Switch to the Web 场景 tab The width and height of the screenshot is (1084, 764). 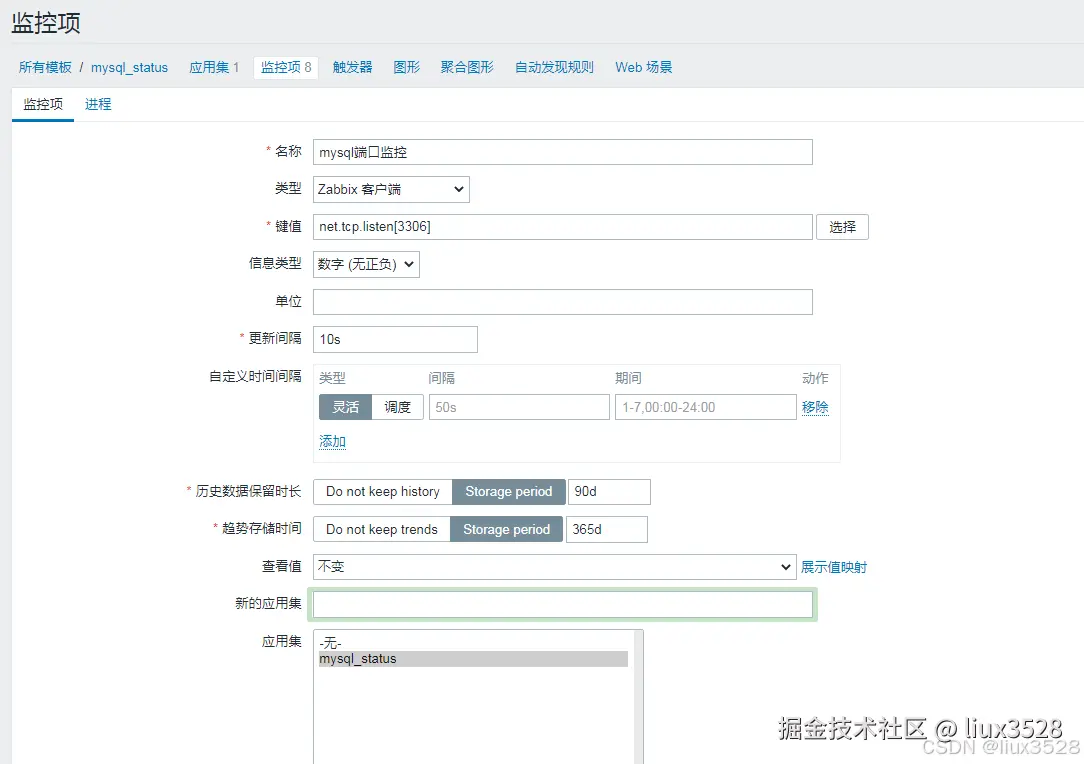pyautogui.click(x=643, y=67)
